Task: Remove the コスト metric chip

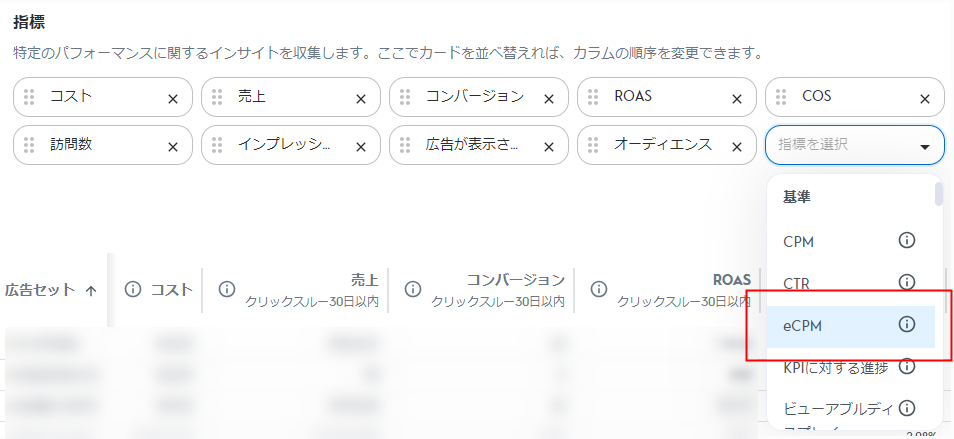Action: (x=173, y=98)
